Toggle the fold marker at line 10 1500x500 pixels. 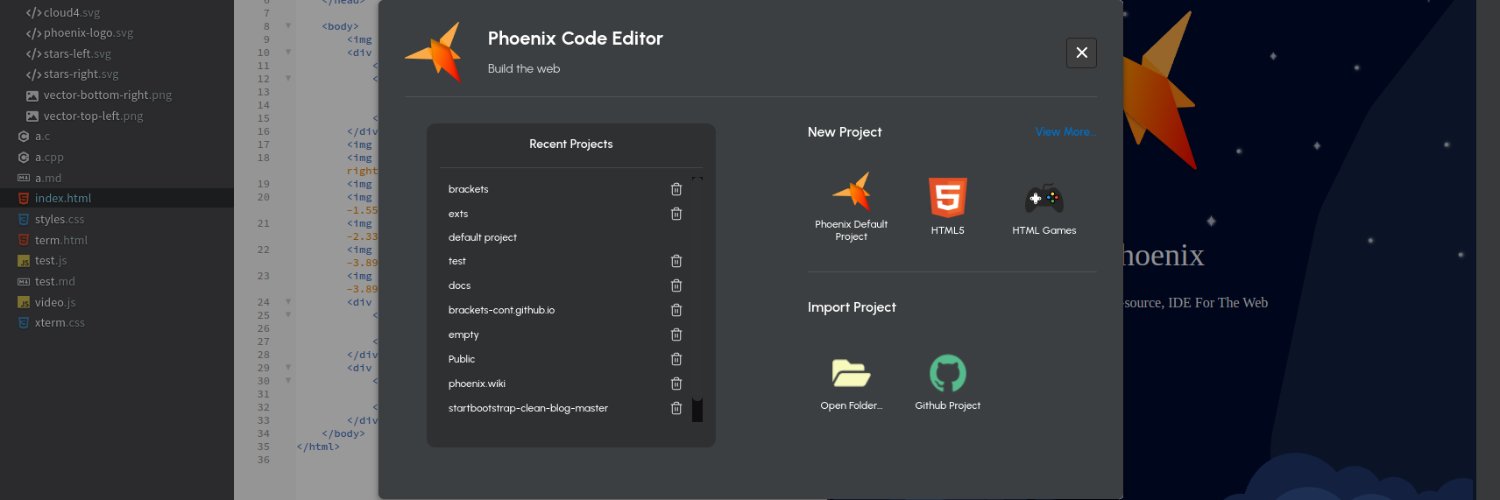click(x=288, y=52)
